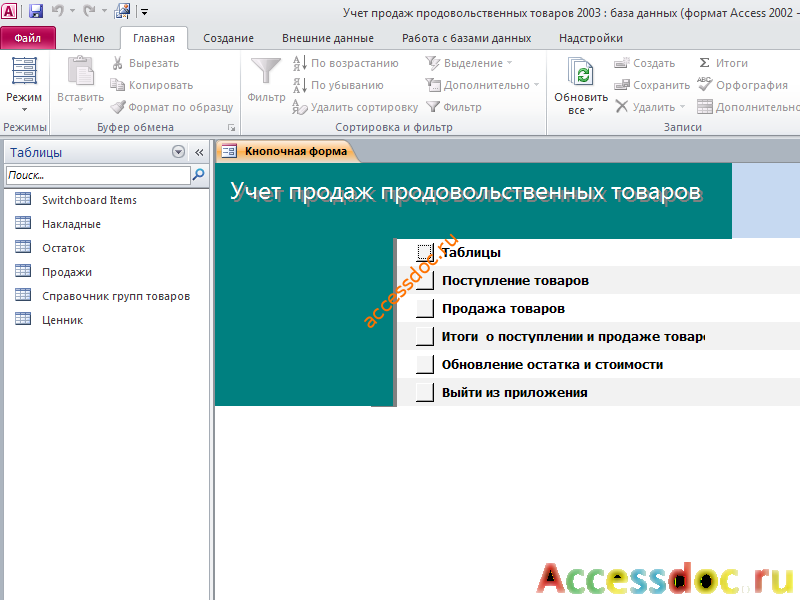
Task: Click the Save icon in quick access toolbar
Action: pyautogui.click(x=35, y=11)
